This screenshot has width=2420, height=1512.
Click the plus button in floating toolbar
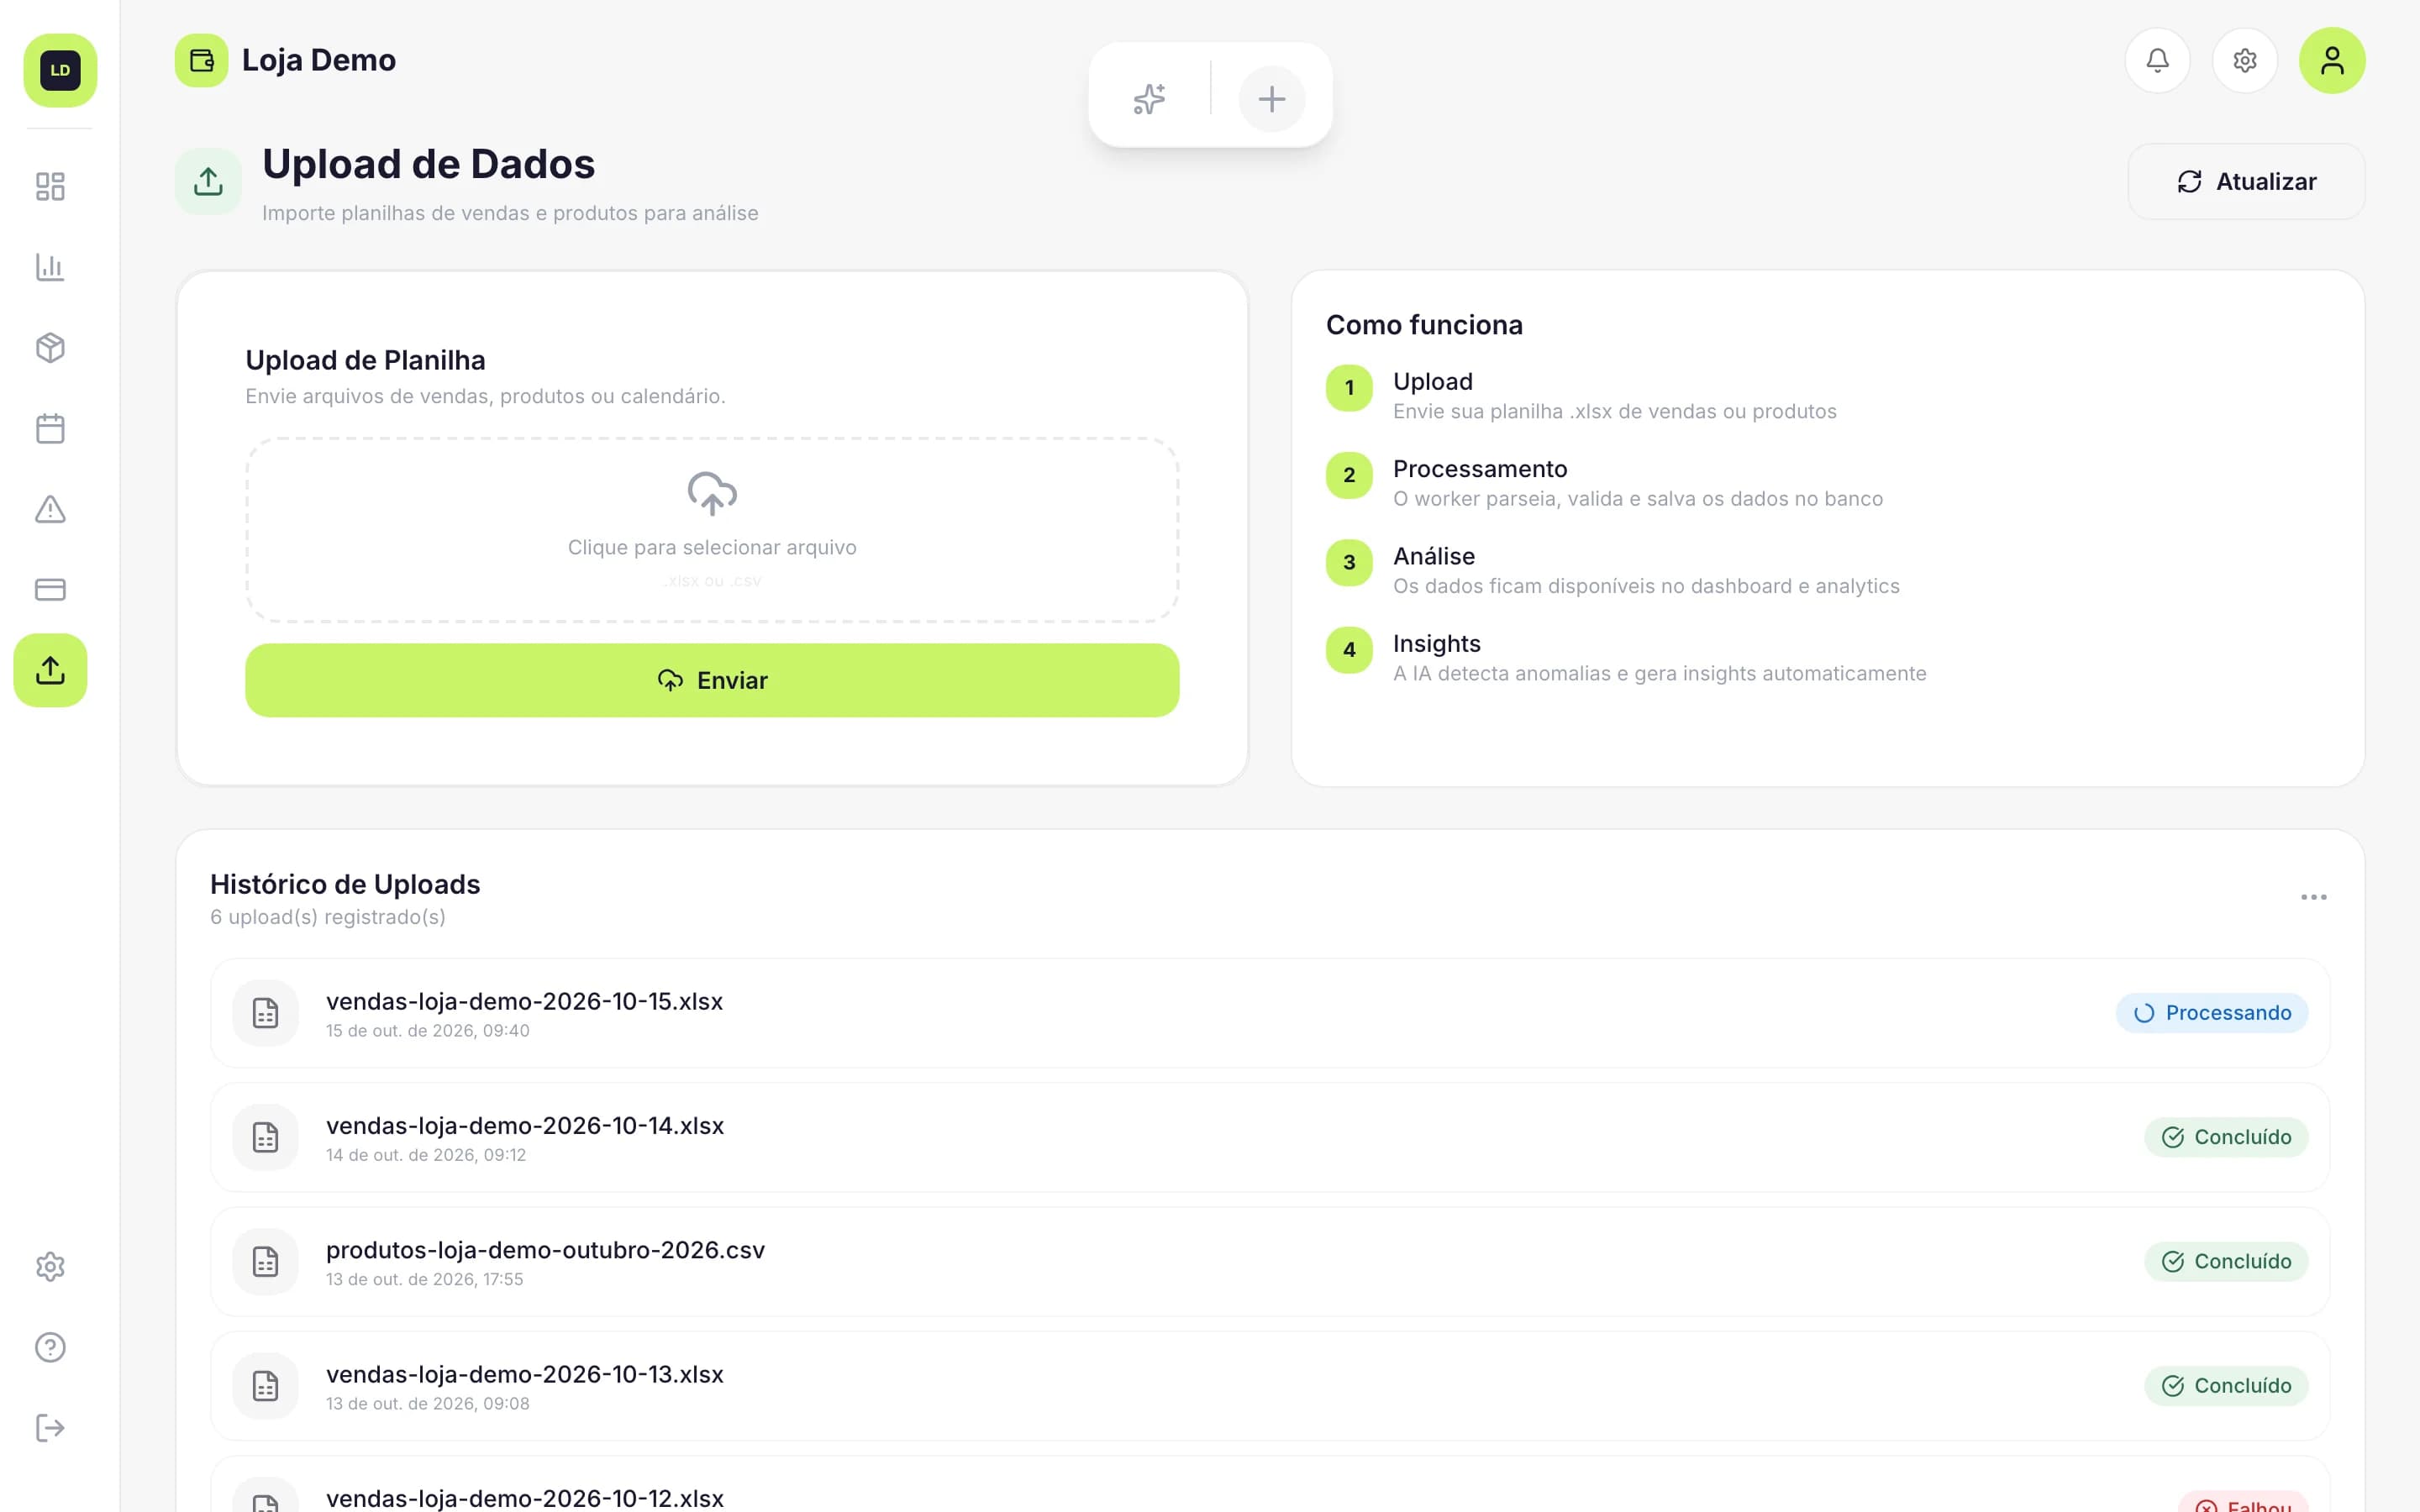click(x=1272, y=99)
